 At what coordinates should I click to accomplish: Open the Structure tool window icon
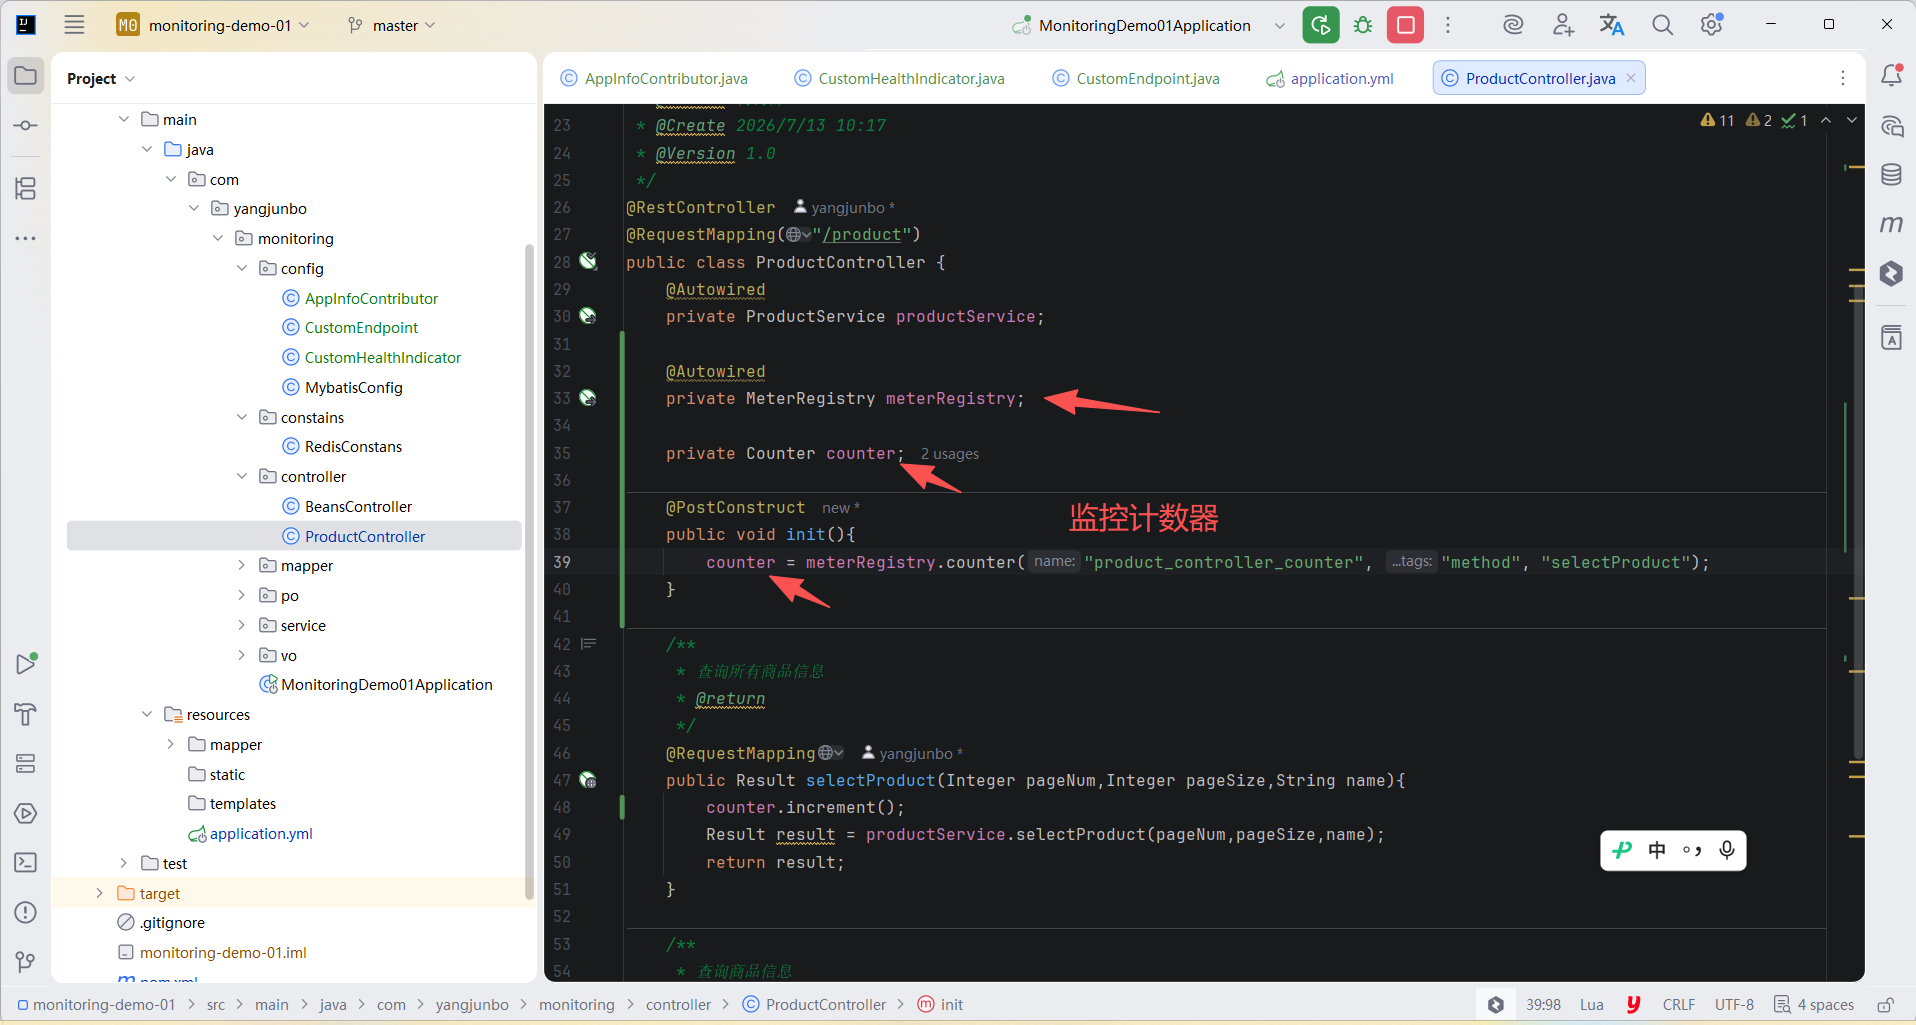point(26,188)
